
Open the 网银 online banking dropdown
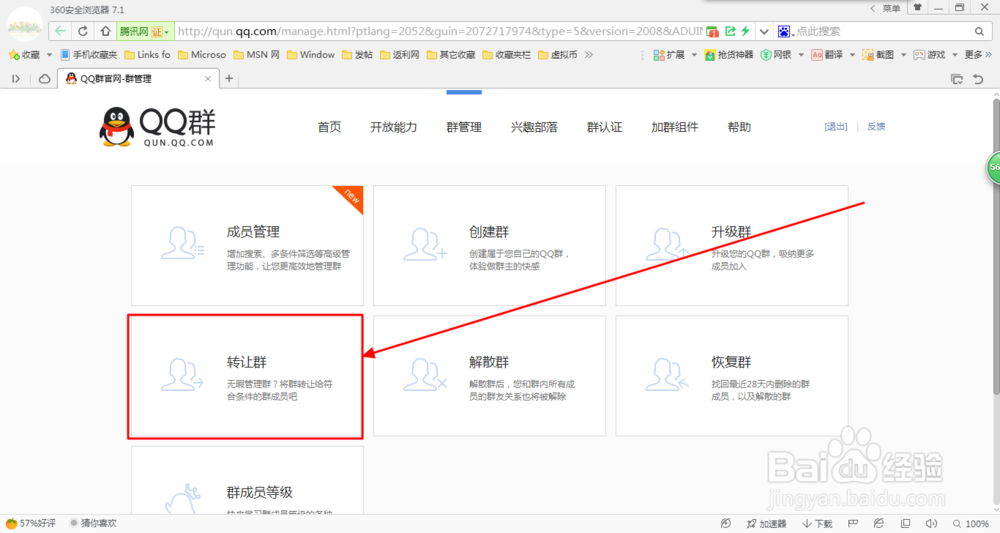(783, 55)
